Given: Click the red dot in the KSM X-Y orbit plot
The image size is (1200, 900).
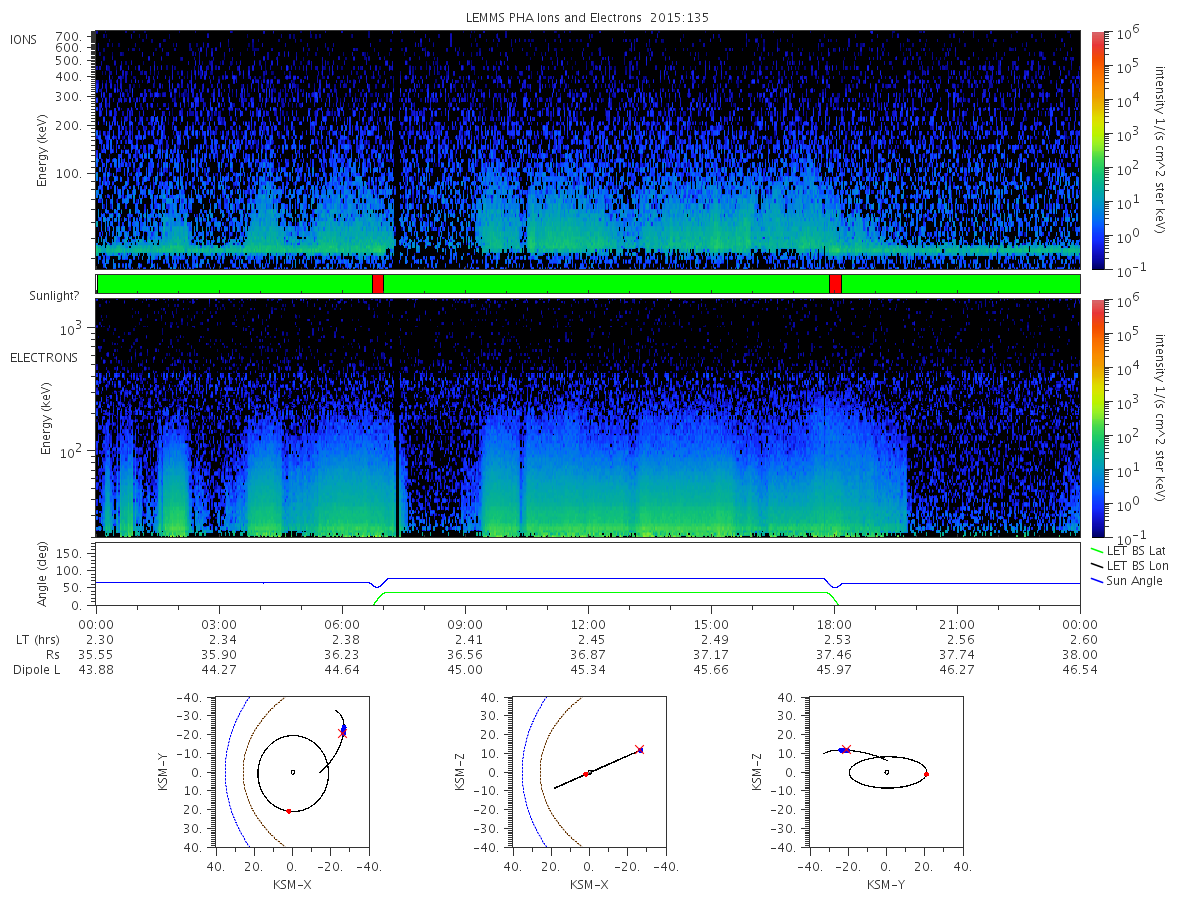Looking at the screenshot, I should 288,811.
